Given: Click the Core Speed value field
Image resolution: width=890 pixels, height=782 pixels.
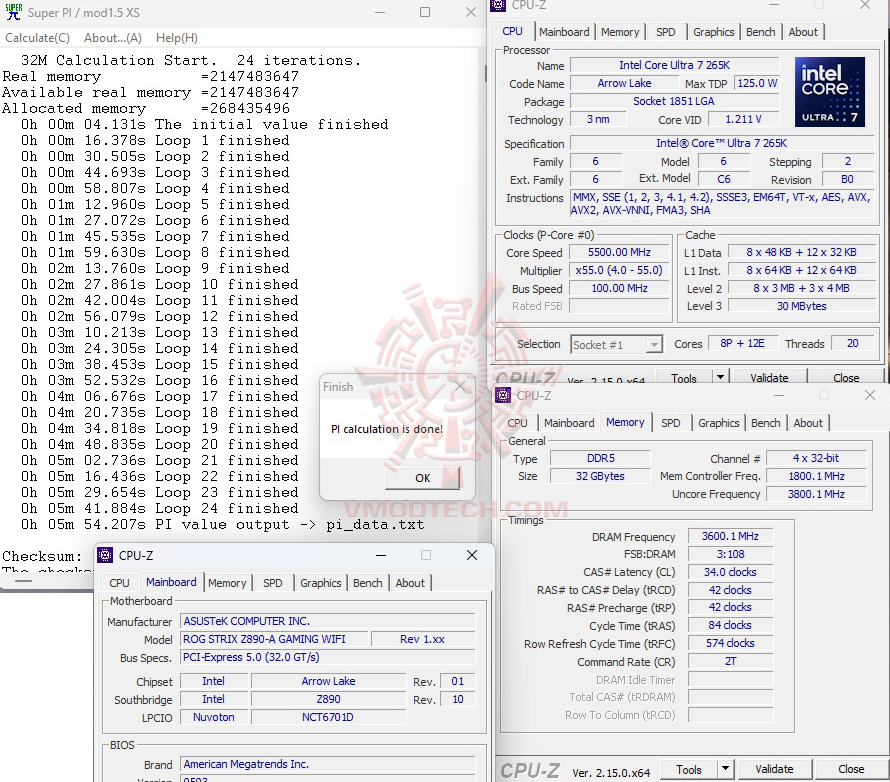Looking at the screenshot, I should click(618, 251).
